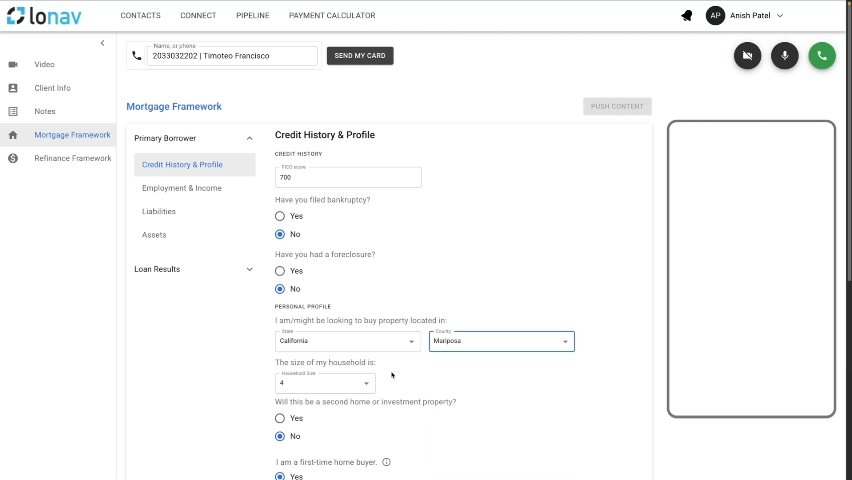Click the Send My Card button
Image resolution: width=852 pixels, height=480 pixels.
point(360,56)
